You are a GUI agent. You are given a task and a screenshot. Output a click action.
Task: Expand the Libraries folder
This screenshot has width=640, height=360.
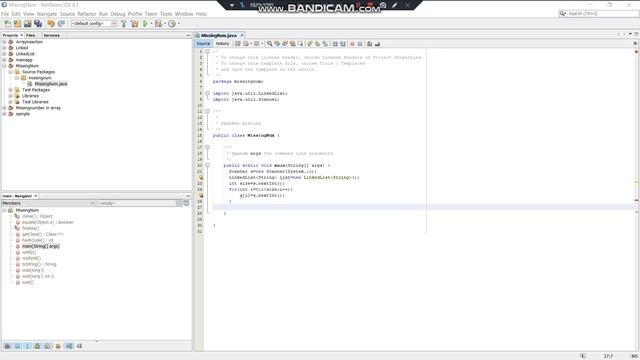(11, 96)
